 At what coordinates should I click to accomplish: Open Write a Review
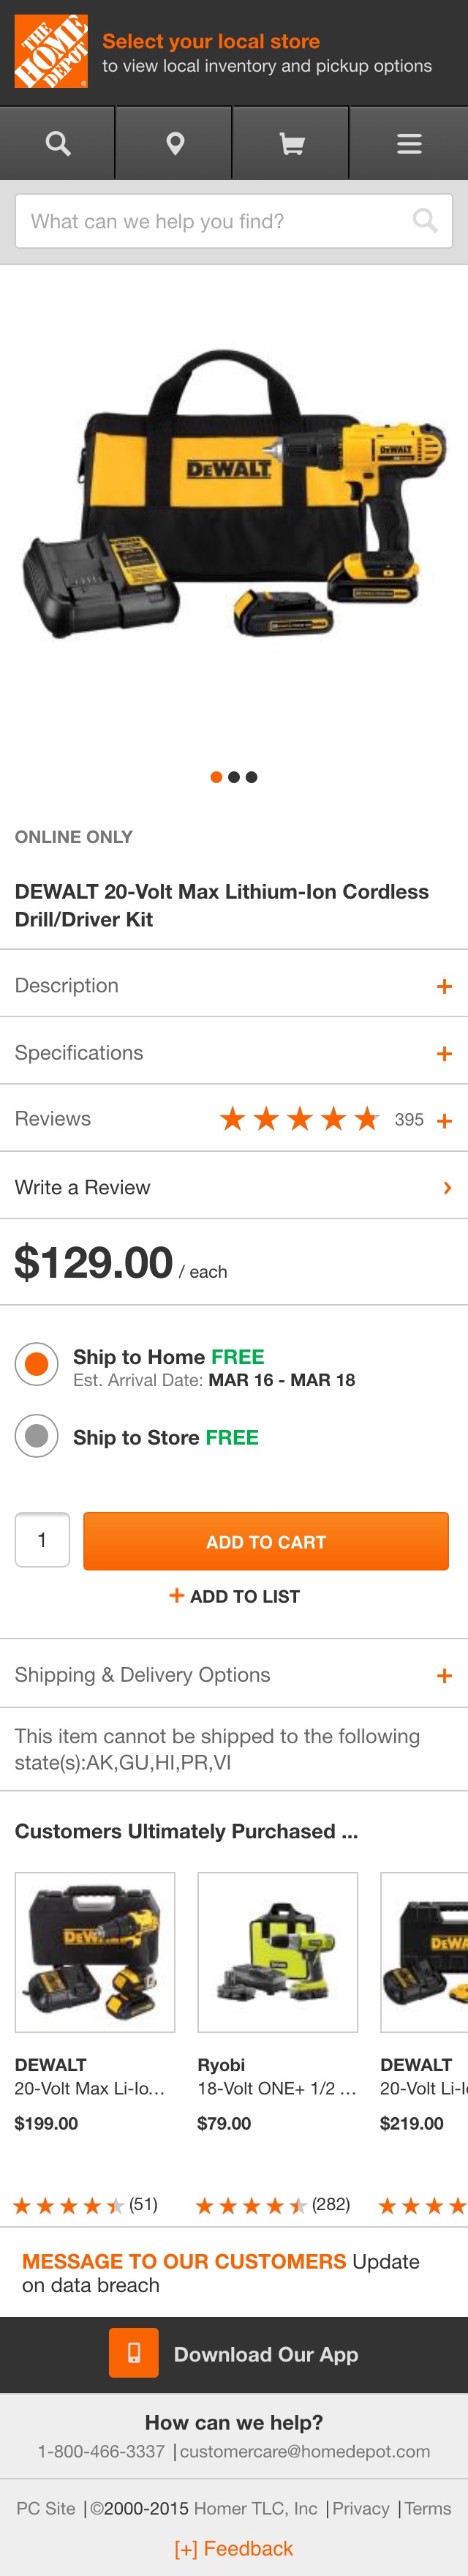234,1187
